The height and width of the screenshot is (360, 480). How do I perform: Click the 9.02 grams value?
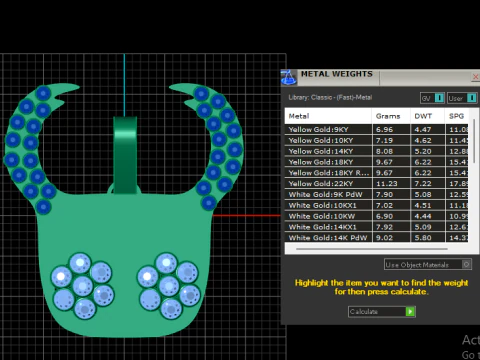(x=384, y=238)
